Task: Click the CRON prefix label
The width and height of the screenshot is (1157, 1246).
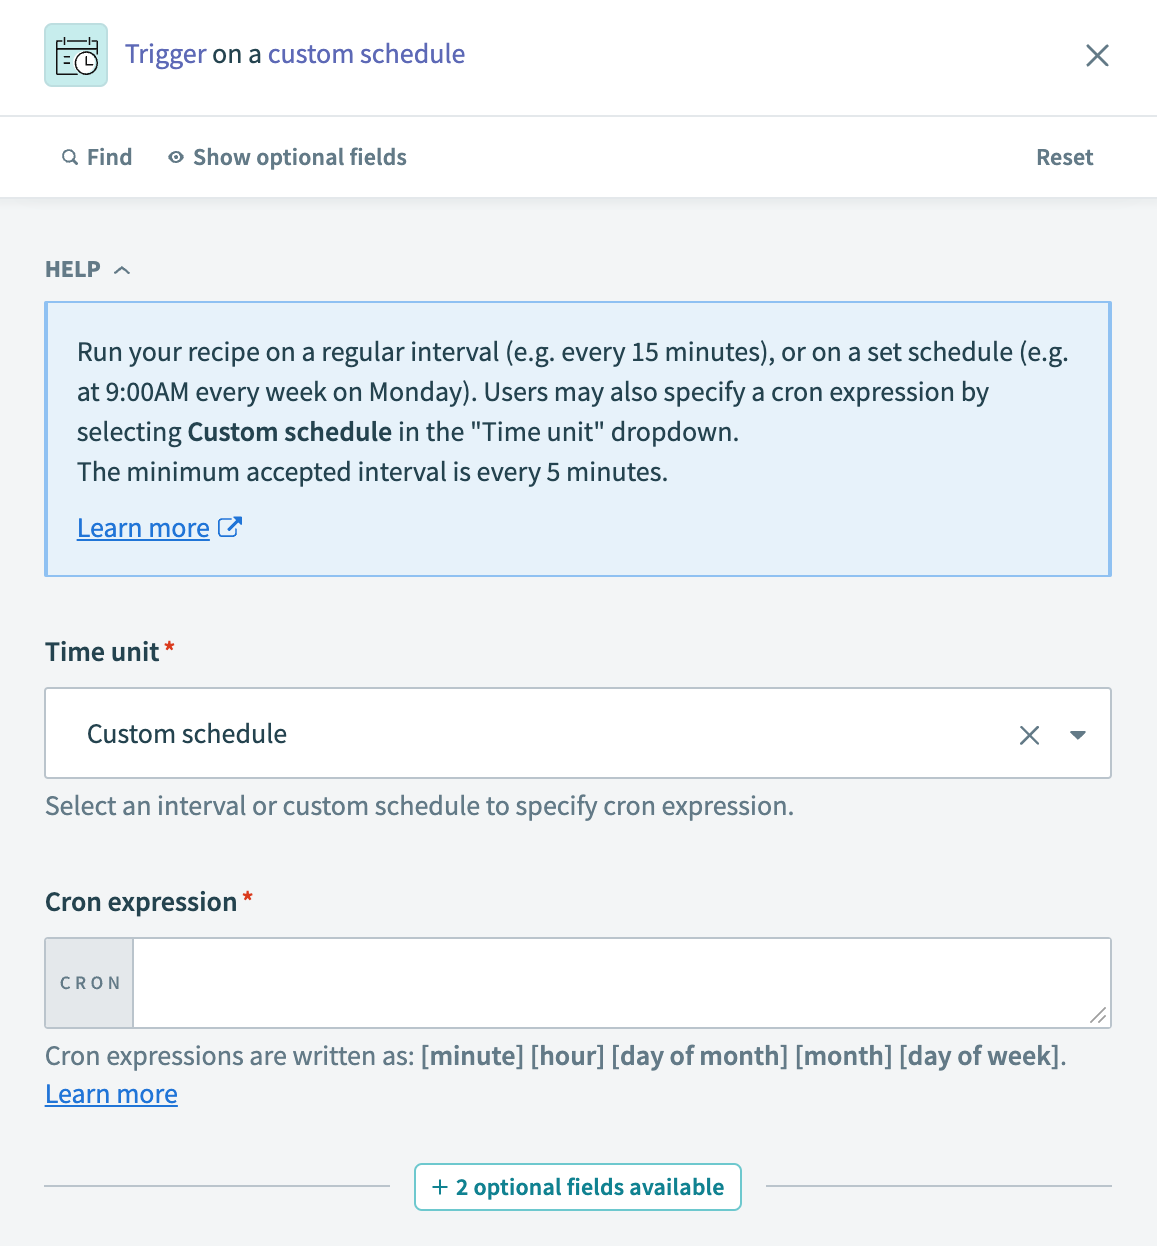Action: 90,984
